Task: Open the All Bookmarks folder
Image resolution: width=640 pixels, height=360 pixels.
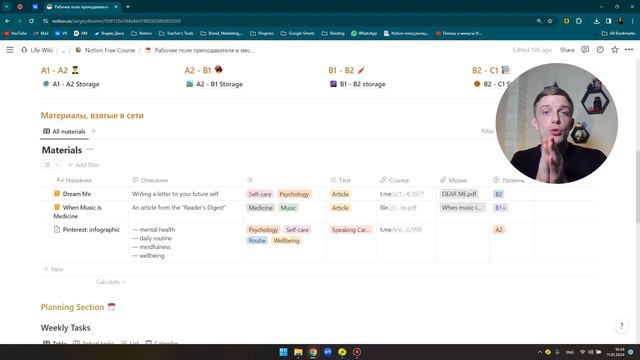Action: click(618, 33)
